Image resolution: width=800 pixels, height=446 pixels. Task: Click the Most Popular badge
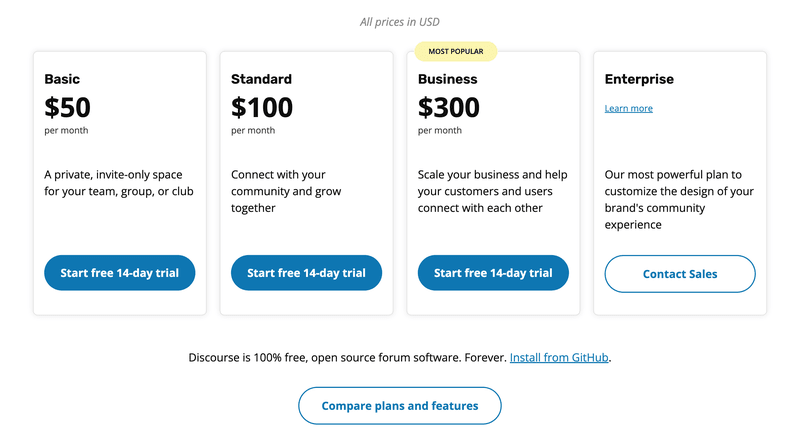click(x=456, y=51)
